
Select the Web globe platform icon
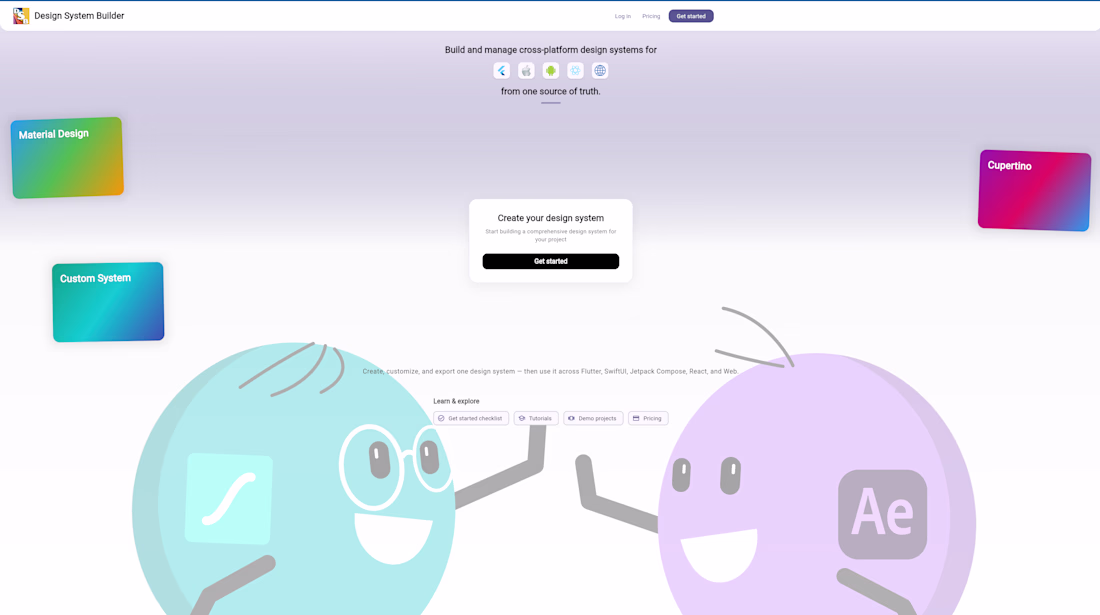(x=600, y=71)
